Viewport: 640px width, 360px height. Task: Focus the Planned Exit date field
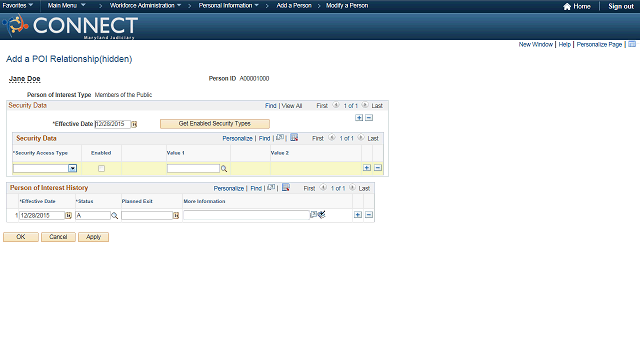pos(147,215)
